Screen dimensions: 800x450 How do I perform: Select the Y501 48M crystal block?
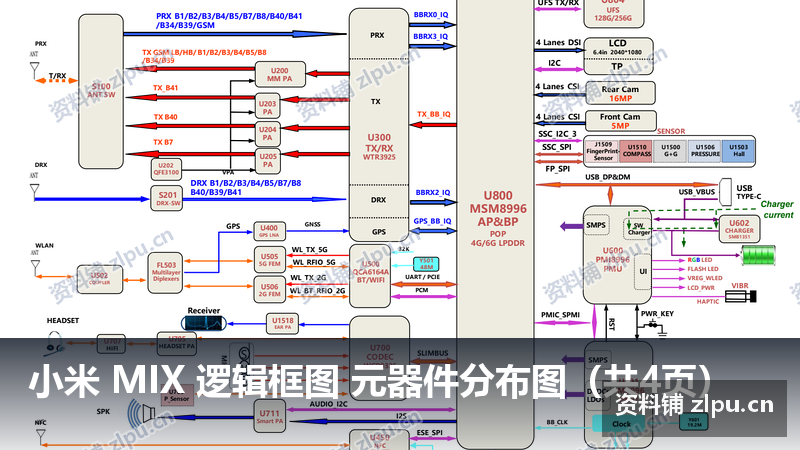[x=426, y=264]
